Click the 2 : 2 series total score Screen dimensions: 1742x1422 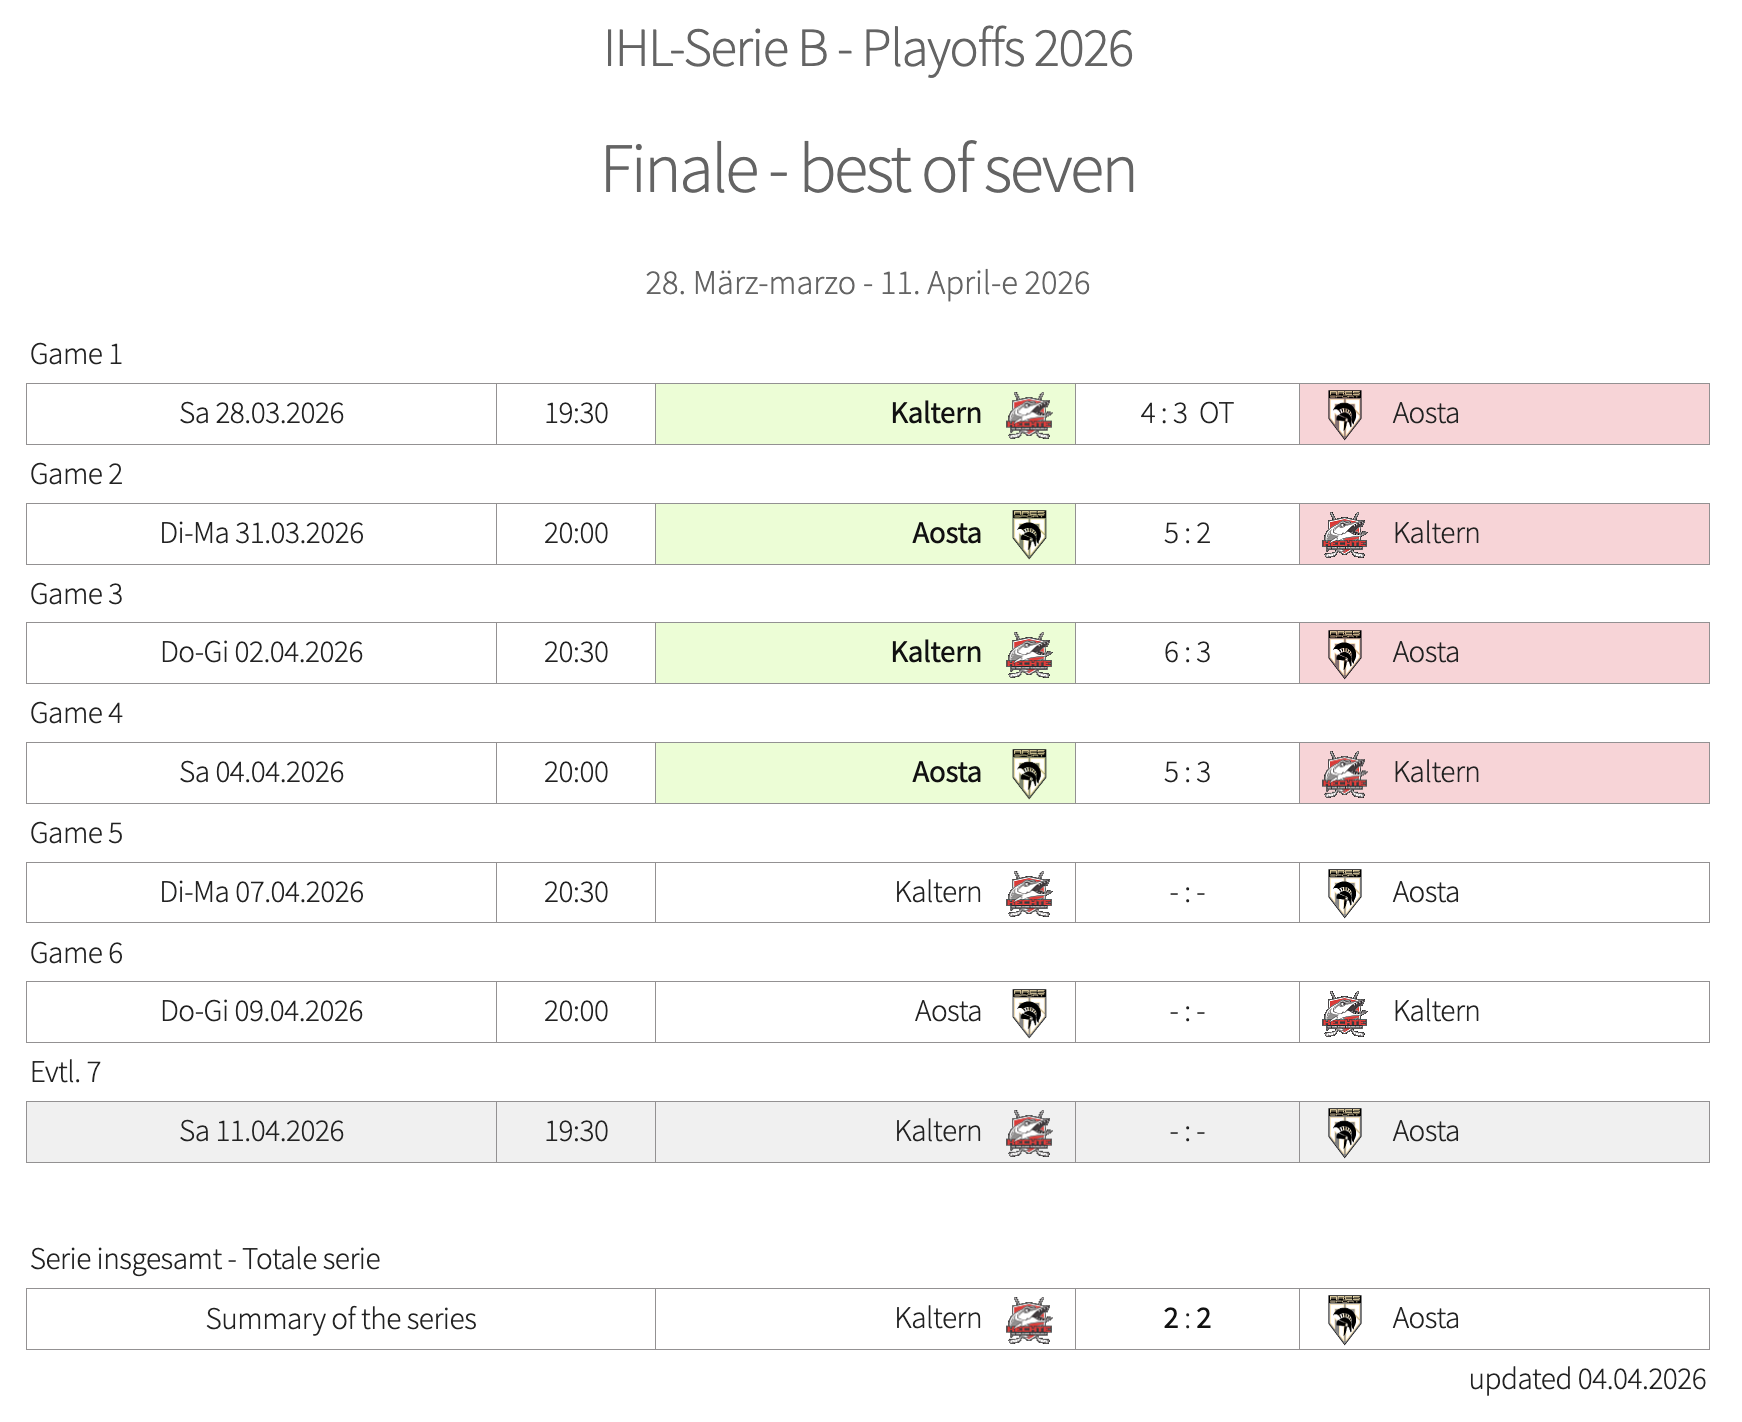click(x=1186, y=1319)
